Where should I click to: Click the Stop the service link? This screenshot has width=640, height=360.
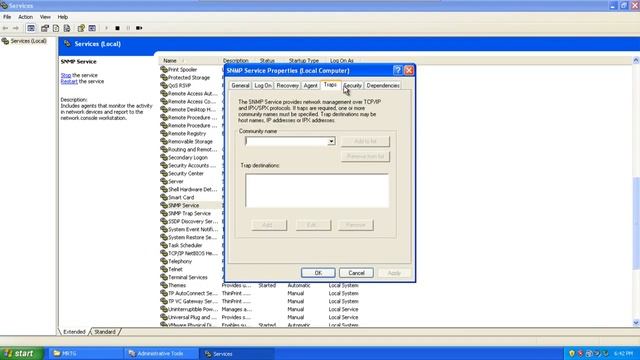[66, 76]
